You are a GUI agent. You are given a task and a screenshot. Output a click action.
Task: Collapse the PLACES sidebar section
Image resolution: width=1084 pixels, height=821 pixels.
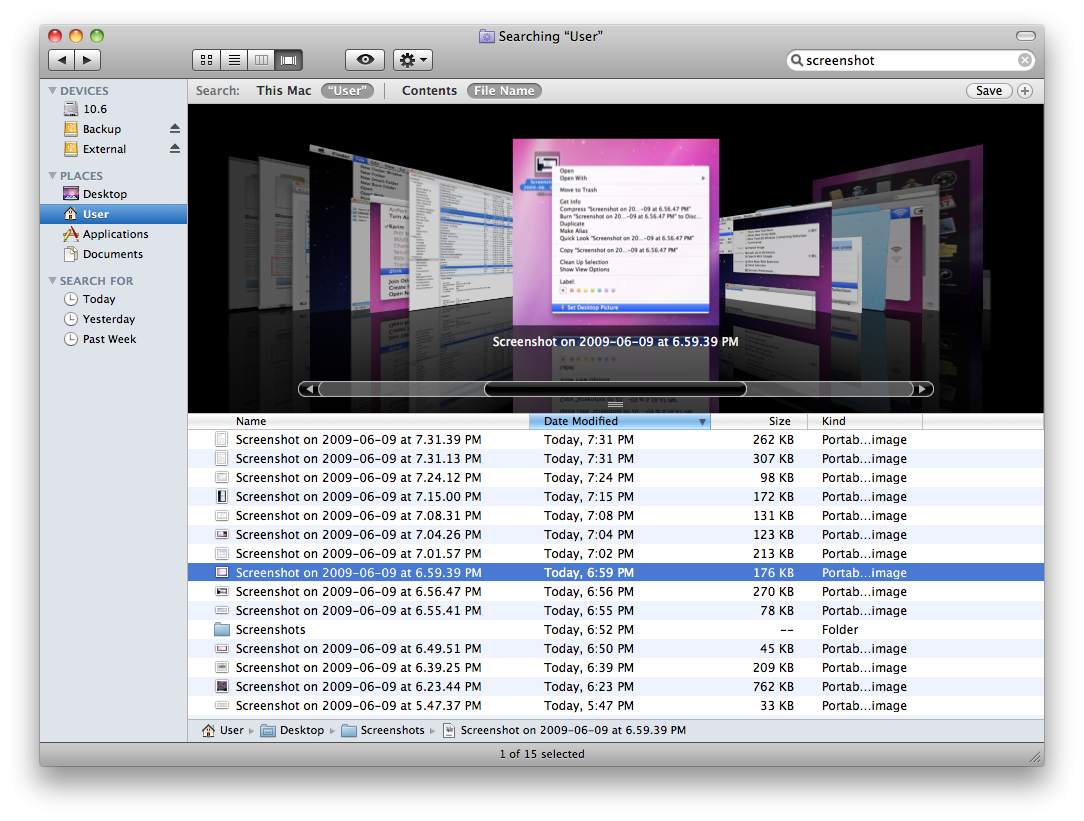(53, 176)
